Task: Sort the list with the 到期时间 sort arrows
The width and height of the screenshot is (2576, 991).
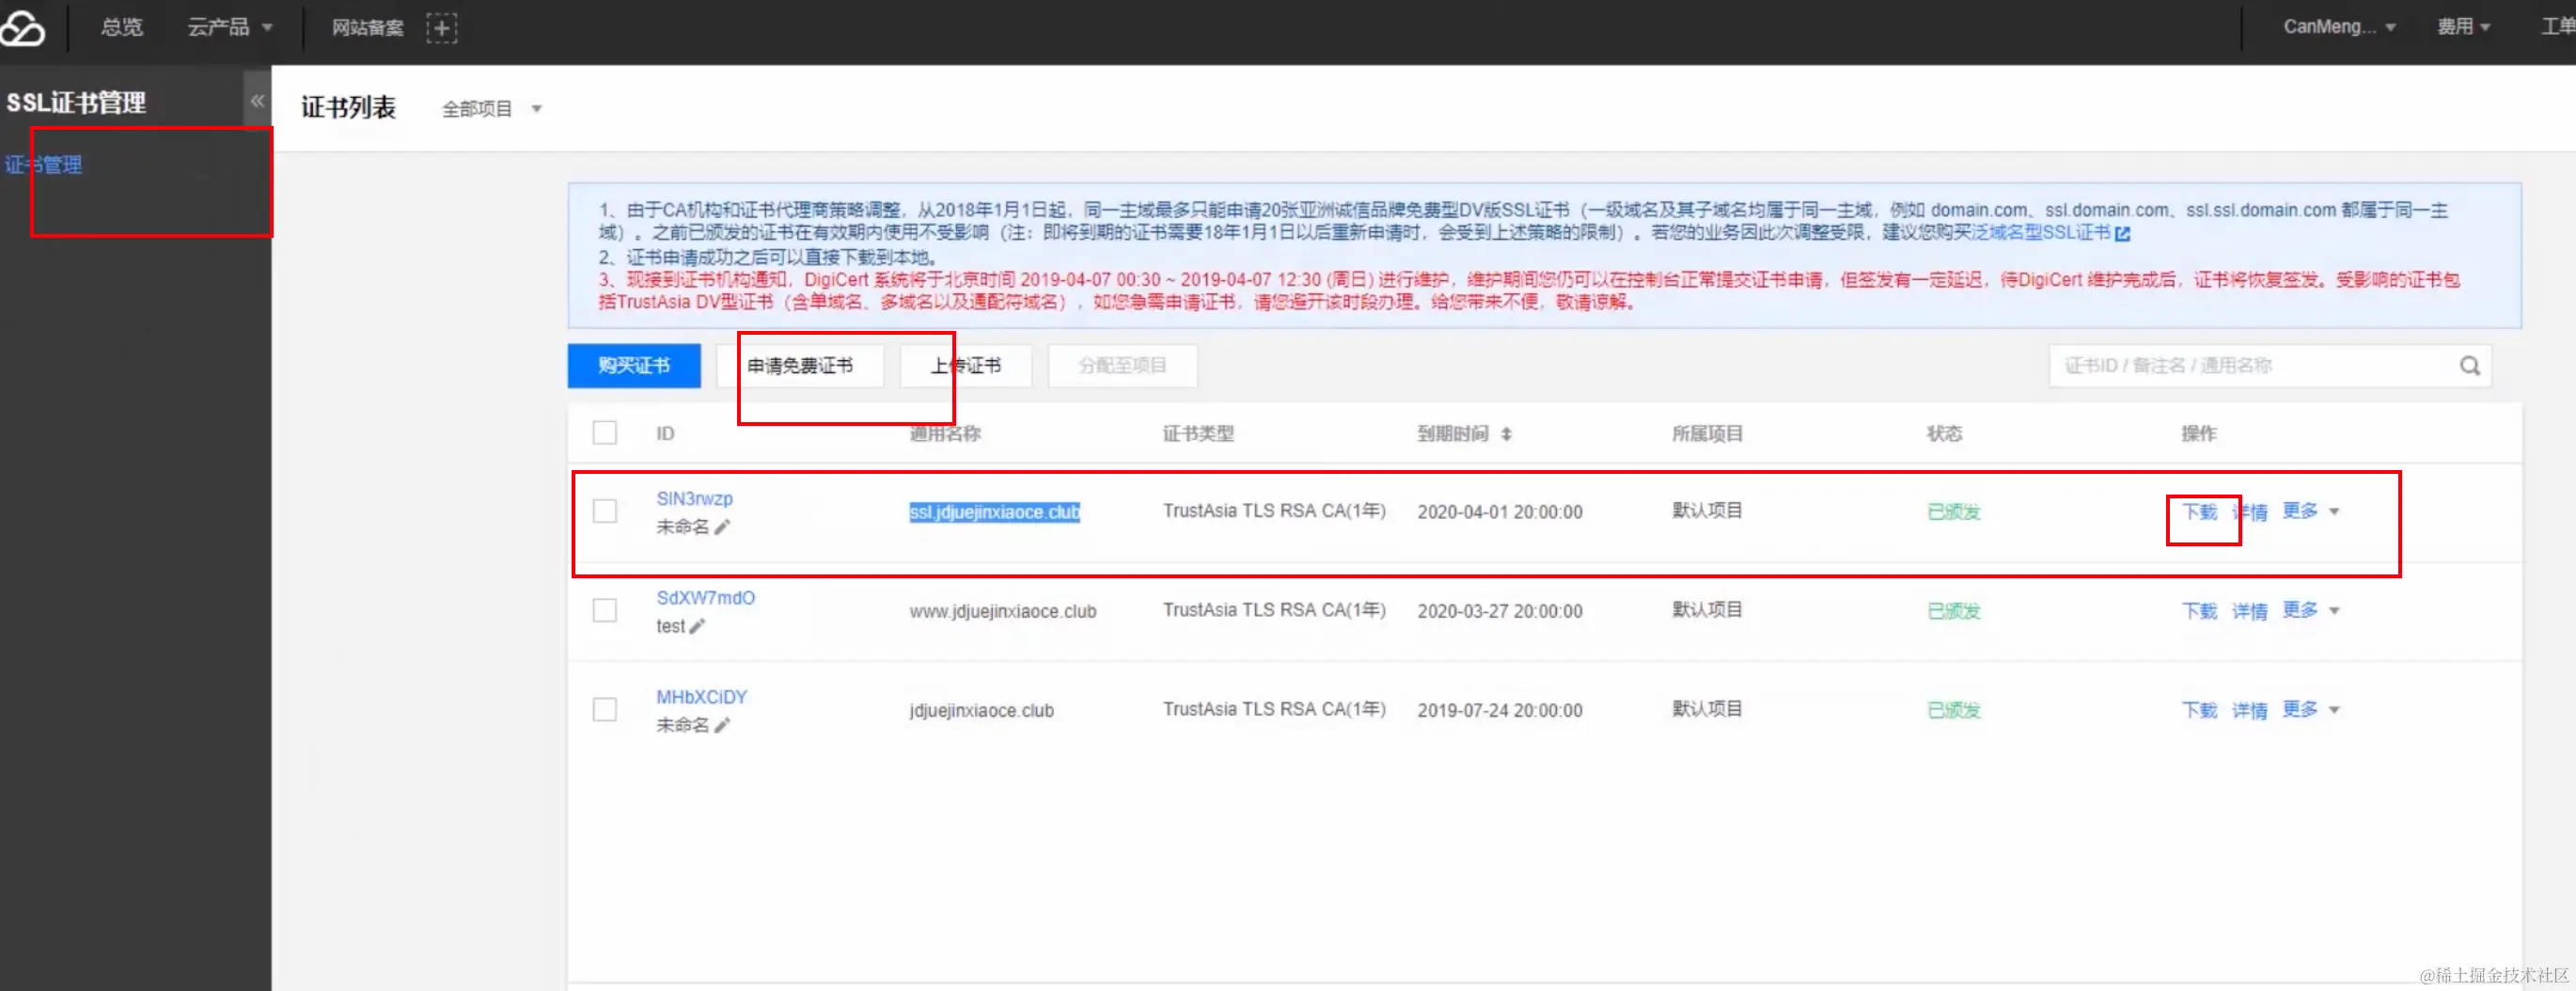Action: 1506,434
